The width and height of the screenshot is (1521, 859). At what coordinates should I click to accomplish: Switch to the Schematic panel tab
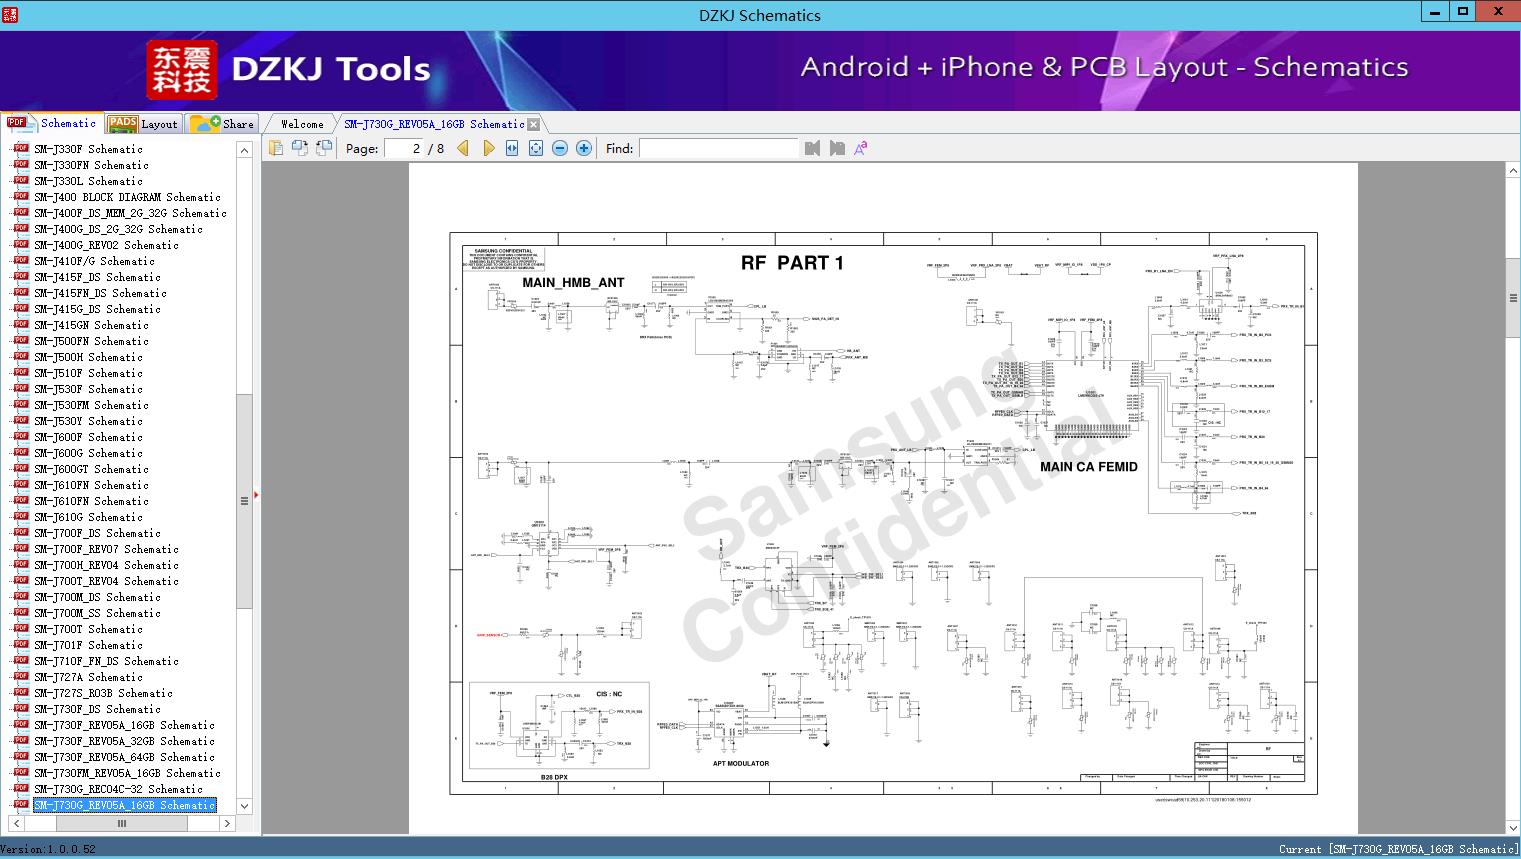click(52, 123)
